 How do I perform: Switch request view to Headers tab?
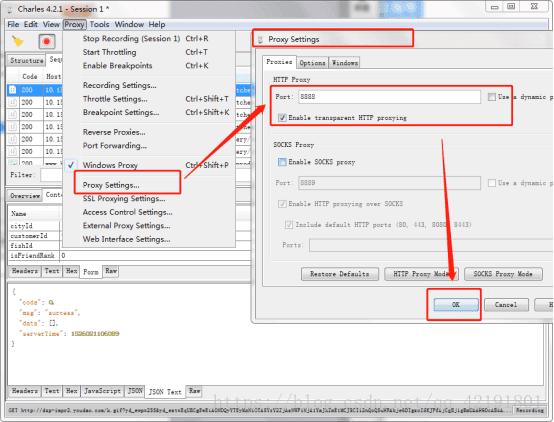25,271
